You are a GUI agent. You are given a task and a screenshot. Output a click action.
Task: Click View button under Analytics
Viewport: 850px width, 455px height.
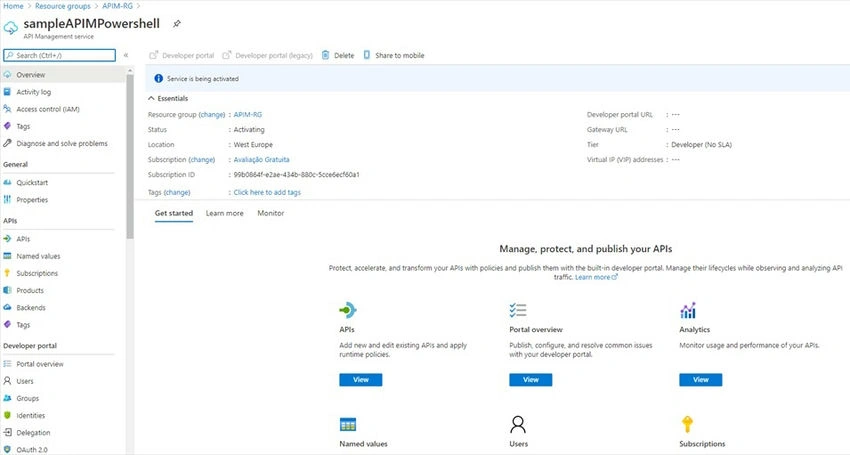coord(700,380)
